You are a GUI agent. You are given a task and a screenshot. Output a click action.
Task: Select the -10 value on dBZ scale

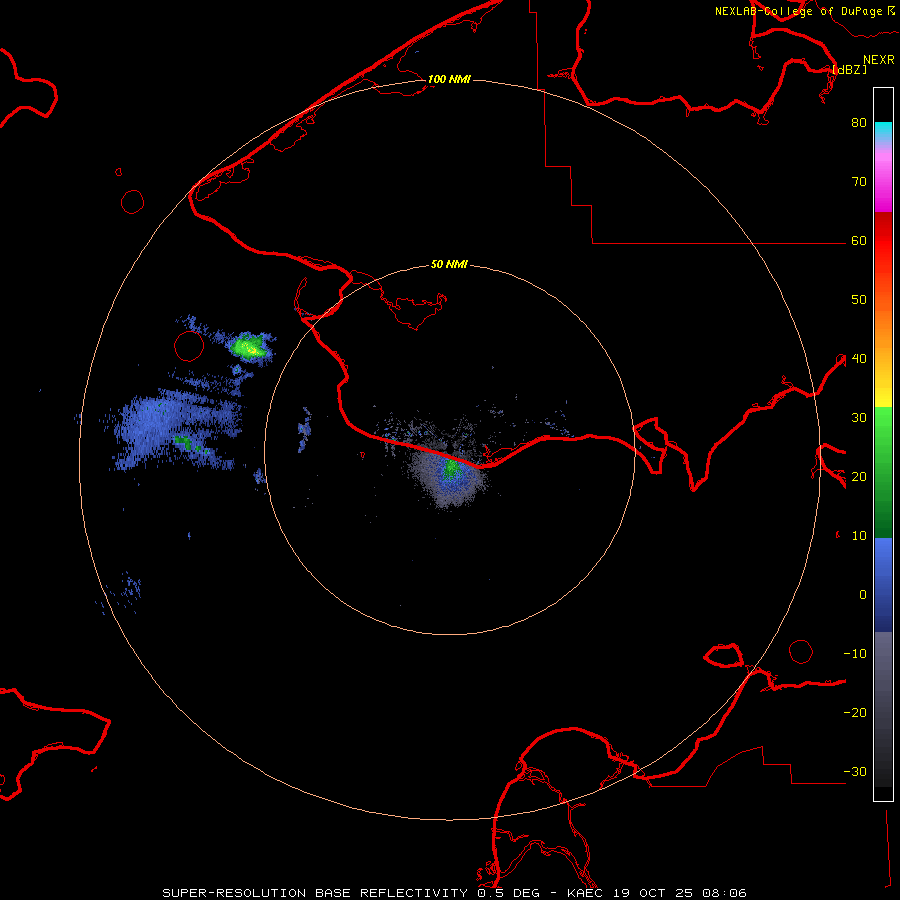coord(855,653)
